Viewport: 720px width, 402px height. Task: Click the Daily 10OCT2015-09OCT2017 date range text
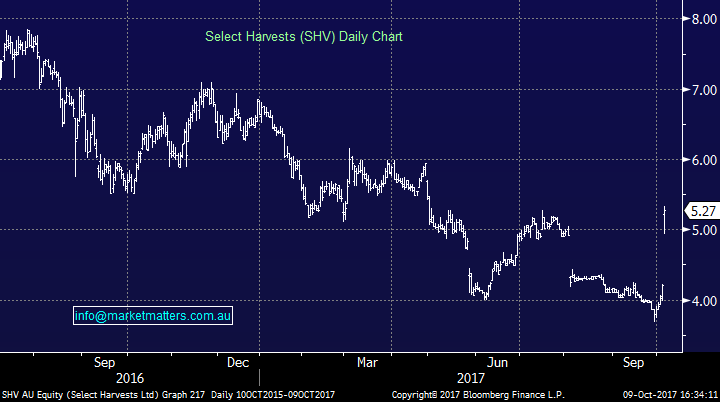pos(273,395)
